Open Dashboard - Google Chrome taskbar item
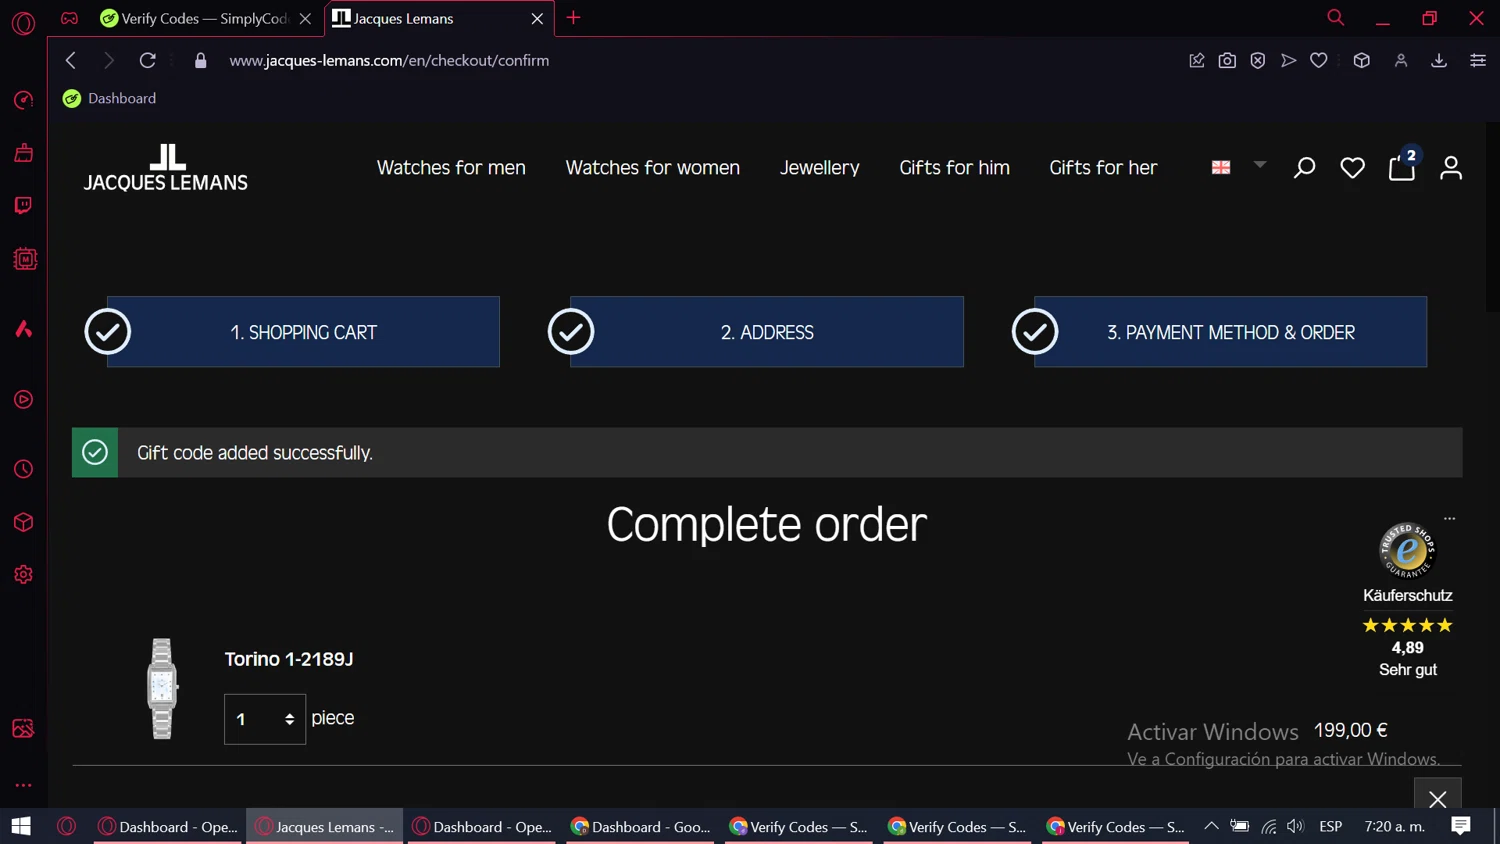 coord(640,826)
